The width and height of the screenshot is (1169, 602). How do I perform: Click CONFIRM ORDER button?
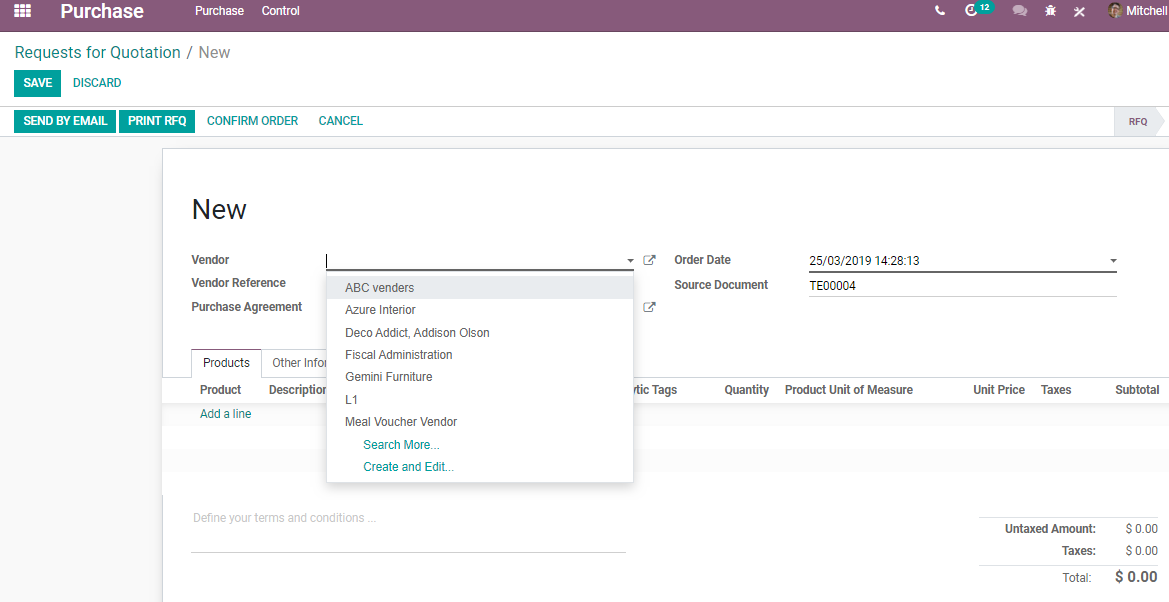pos(252,121)
